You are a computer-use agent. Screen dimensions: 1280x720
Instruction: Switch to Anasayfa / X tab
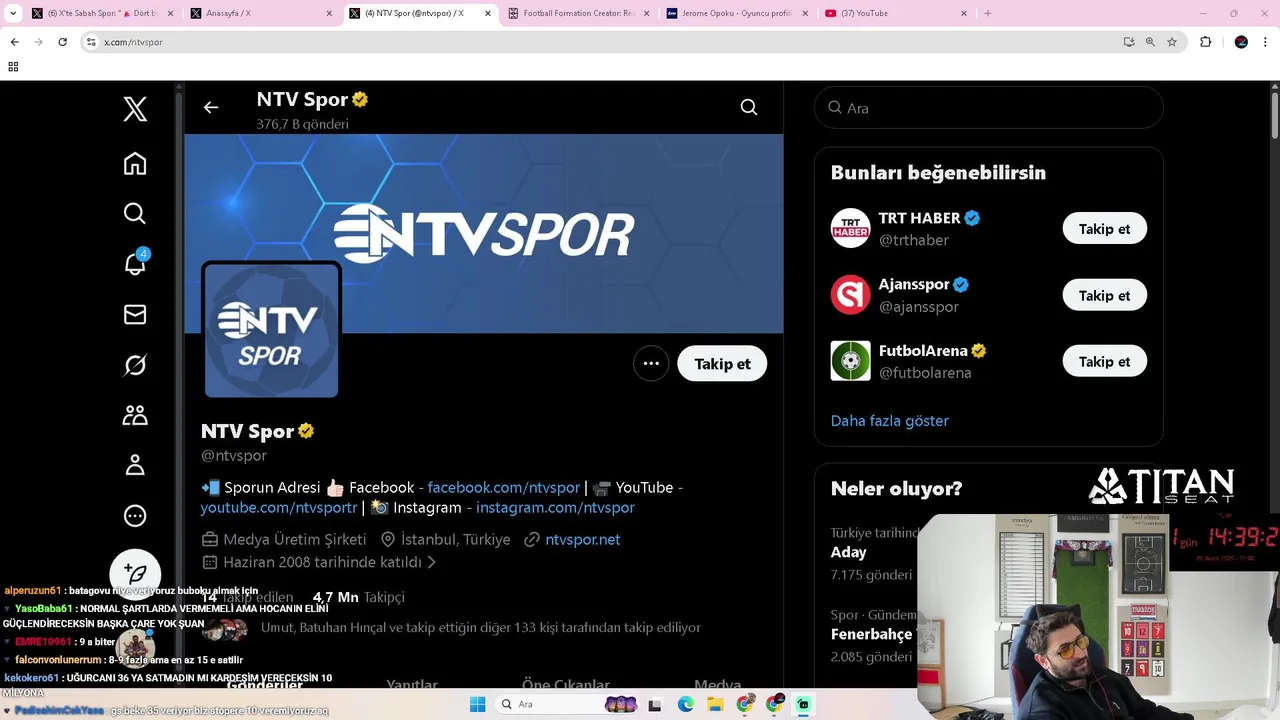262,13
